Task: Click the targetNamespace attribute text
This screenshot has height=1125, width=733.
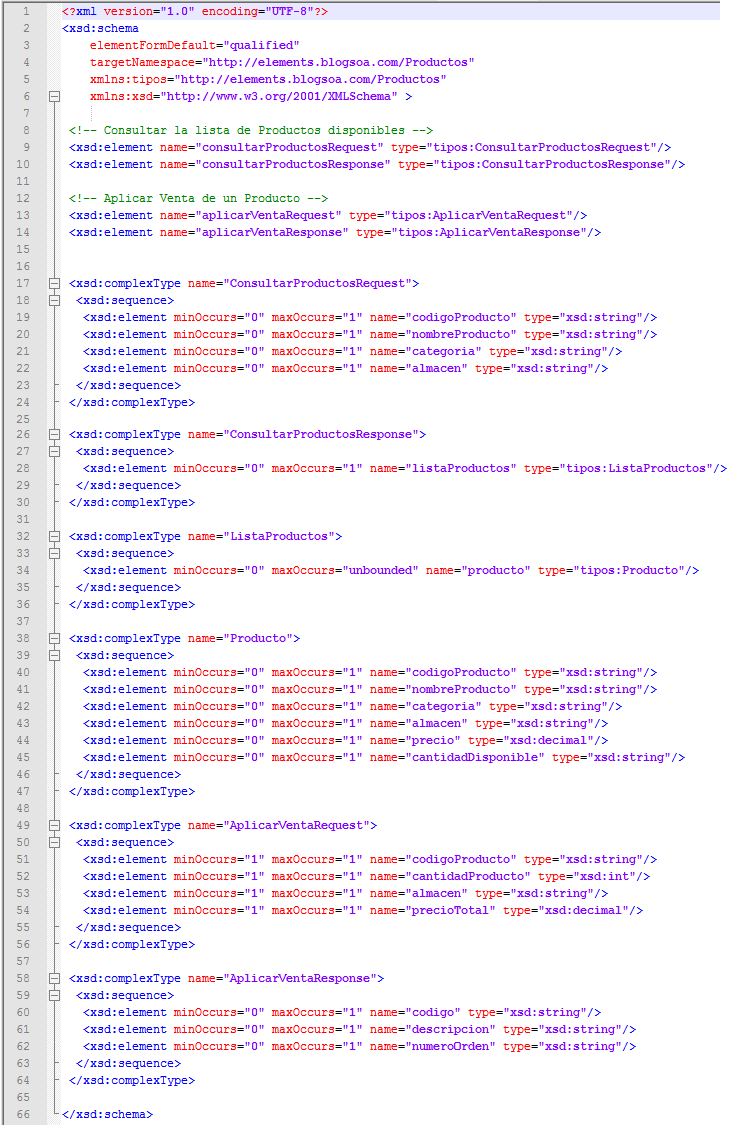Action: (282, 62)
